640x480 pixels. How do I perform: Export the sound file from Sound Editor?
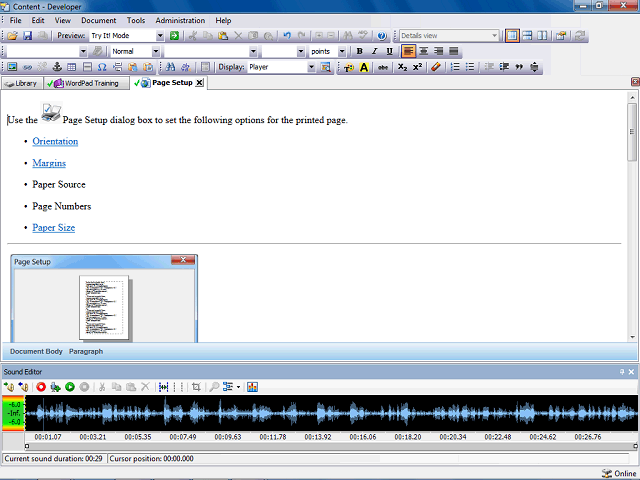point(24,387)
